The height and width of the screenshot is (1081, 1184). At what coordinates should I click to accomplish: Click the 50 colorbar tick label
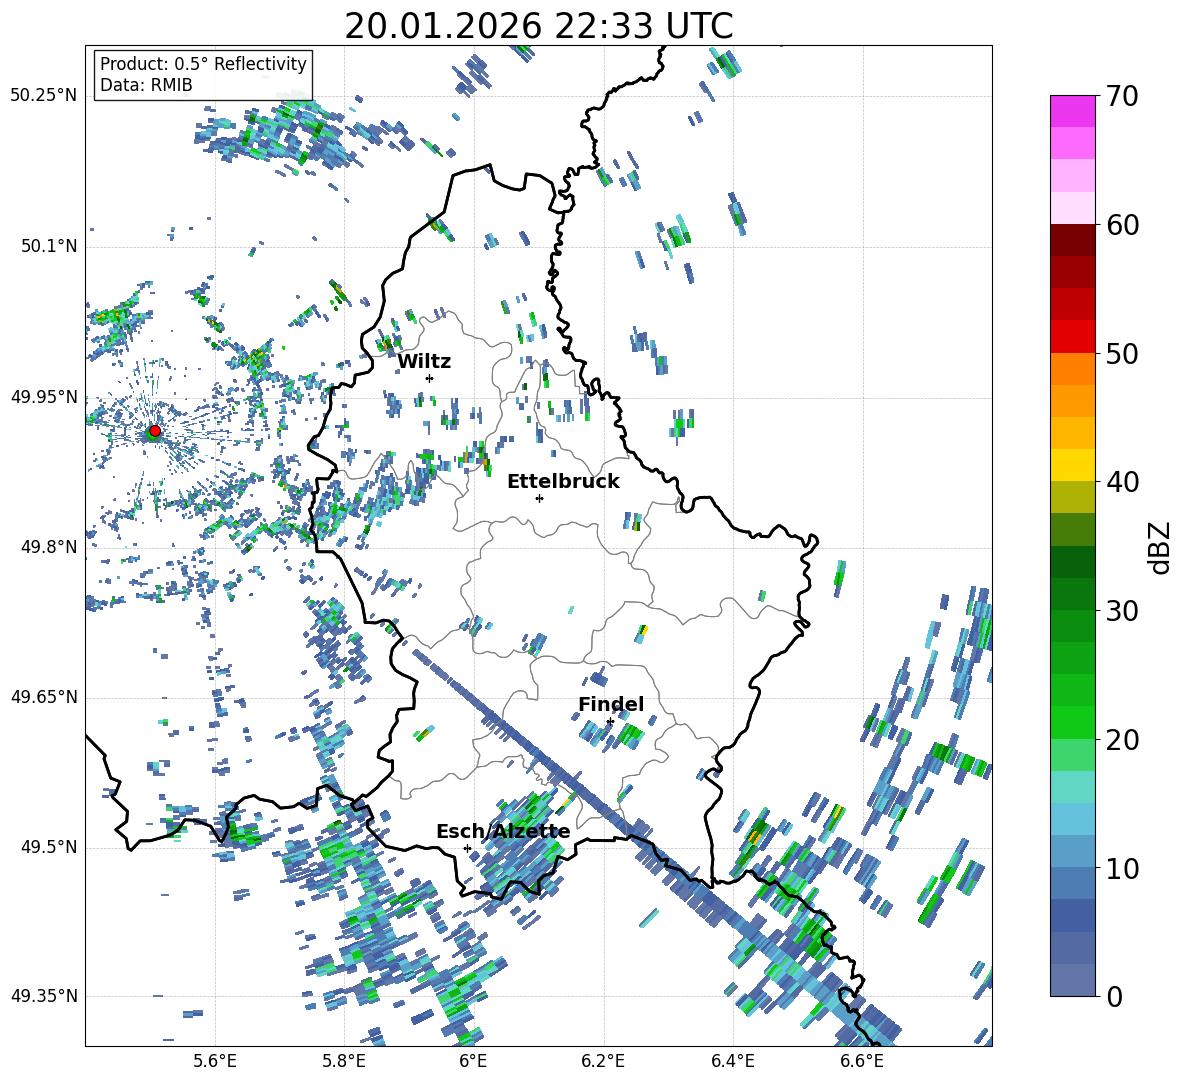(x=1122, y=354)
